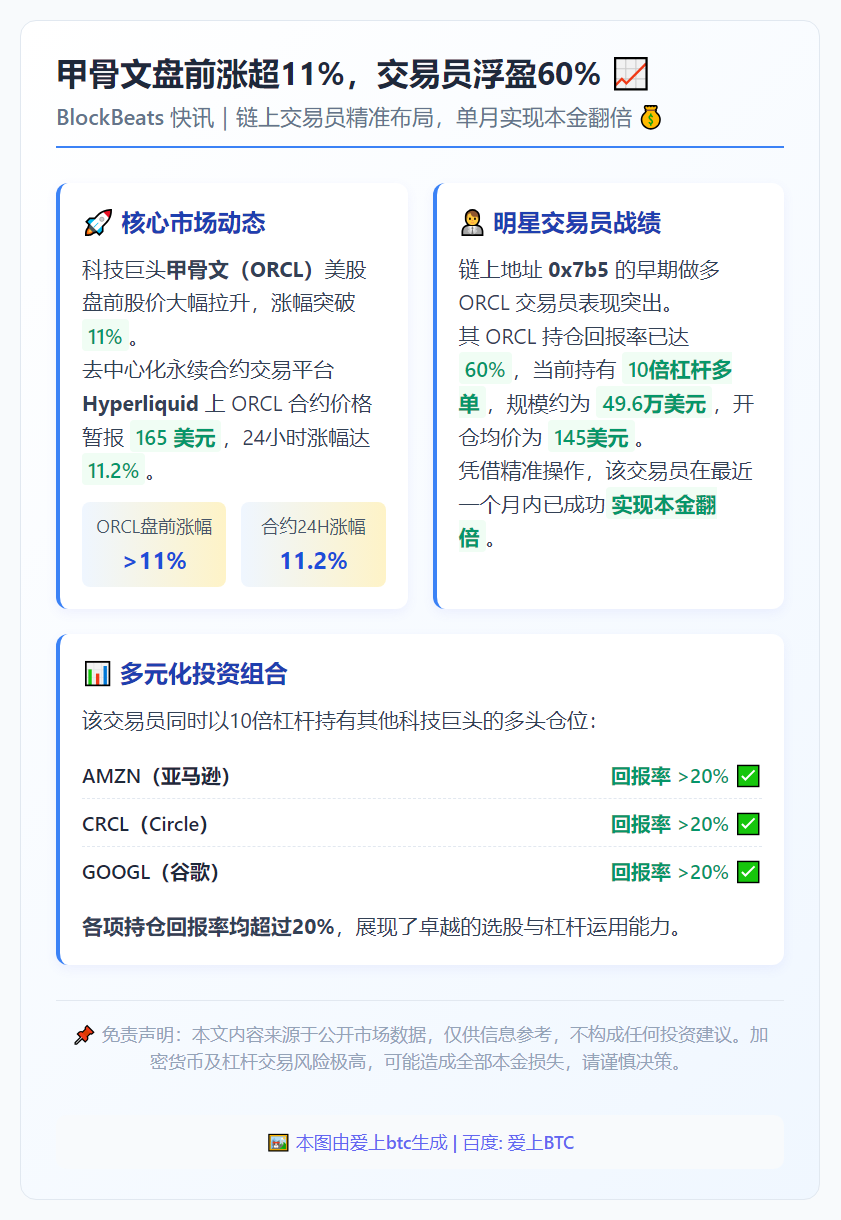The height and width of the screenshot is (1220, 841).
Task: Click the GOOGL（谷歌）row label
Action: tap(151, 872)
